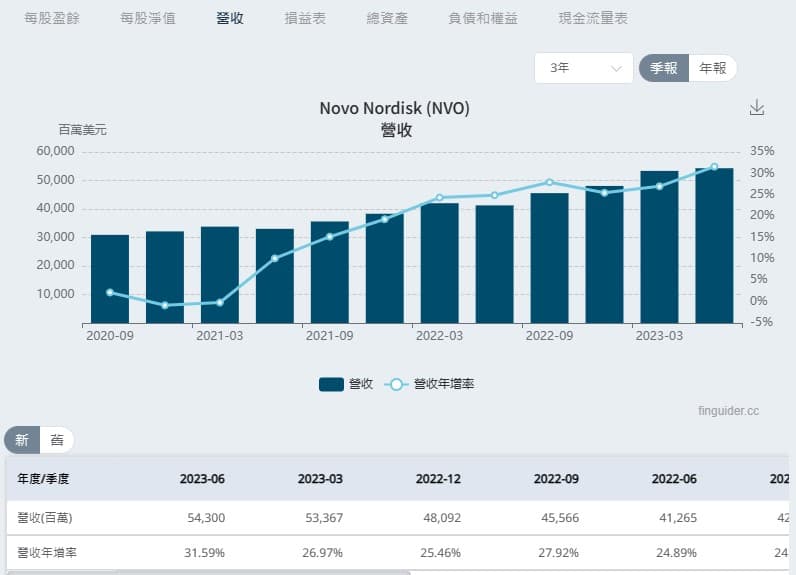The image size is (796, 575).
Task: Click the 2022-06 column header
Action: (674, 479)
